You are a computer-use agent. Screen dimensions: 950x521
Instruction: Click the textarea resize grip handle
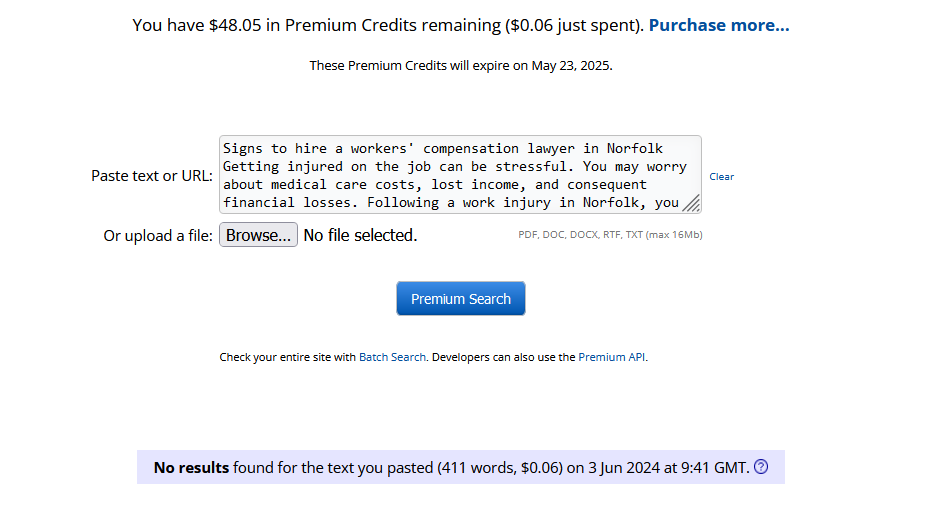point(692,204)
